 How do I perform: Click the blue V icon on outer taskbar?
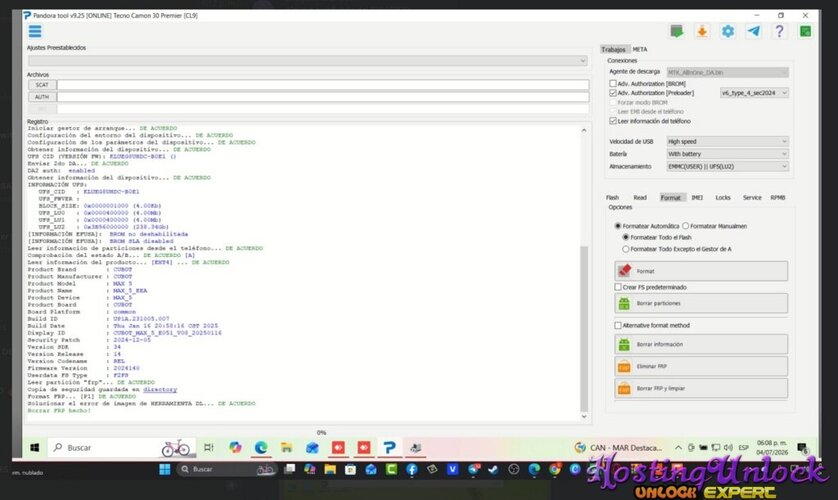(x=453, y=469)
